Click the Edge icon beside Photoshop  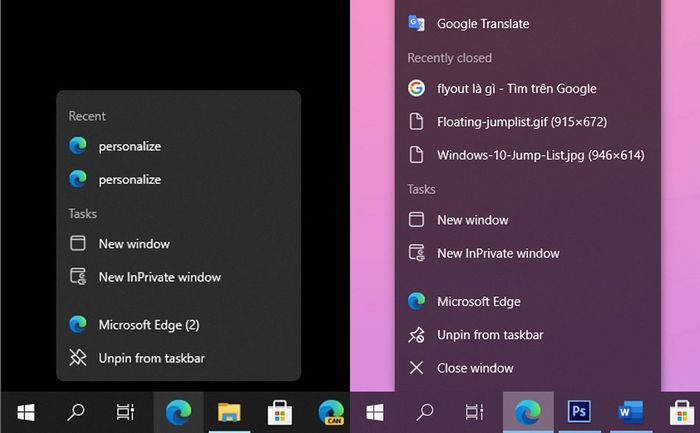point(526,411)
